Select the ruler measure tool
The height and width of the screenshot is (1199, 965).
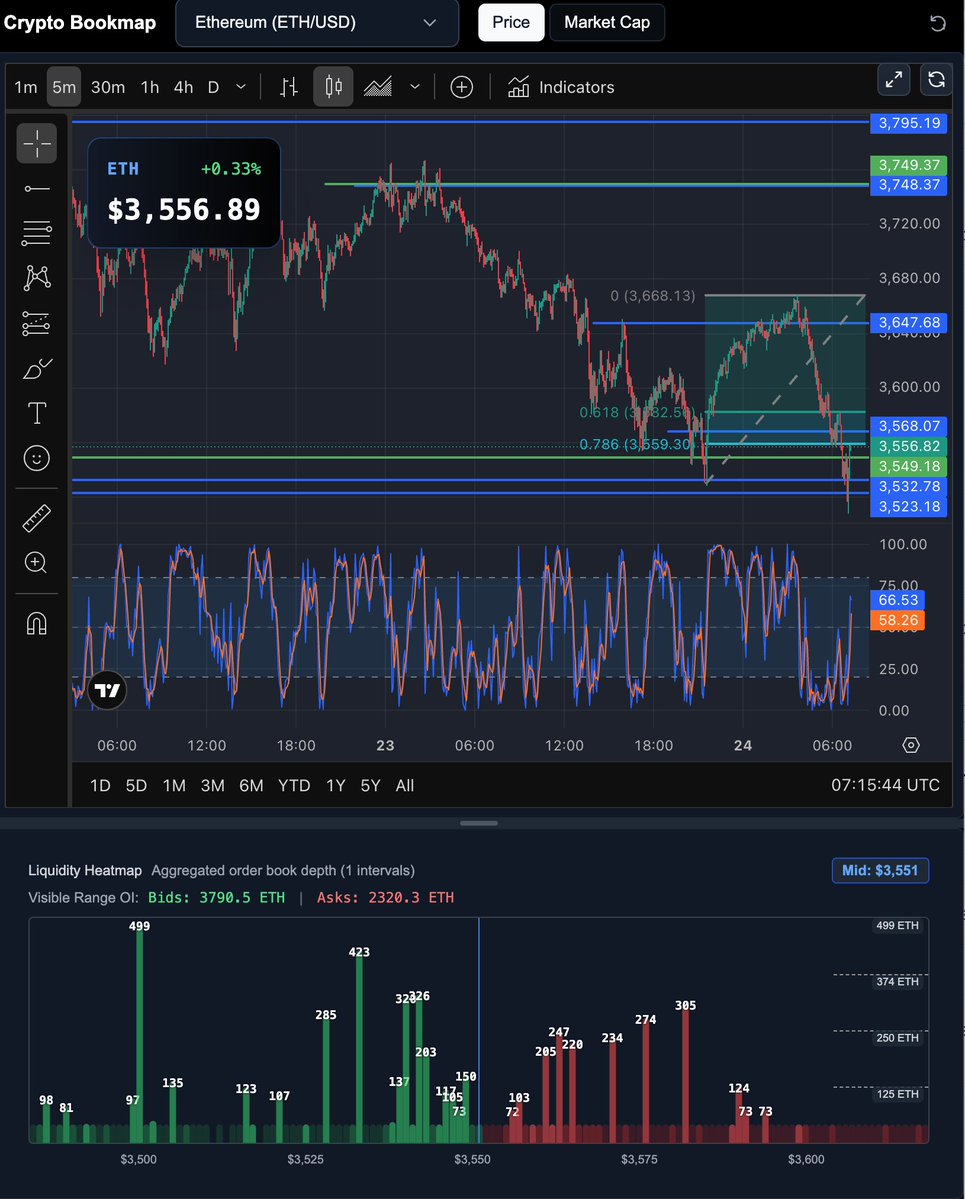click(x=37, y=518)
